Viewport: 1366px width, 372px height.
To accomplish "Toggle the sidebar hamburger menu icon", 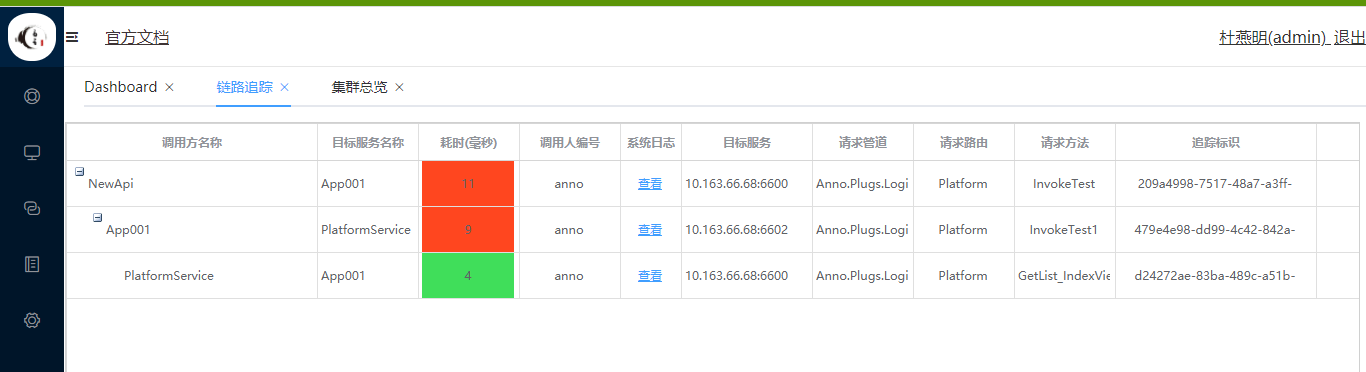I will (x=72, y=38).
